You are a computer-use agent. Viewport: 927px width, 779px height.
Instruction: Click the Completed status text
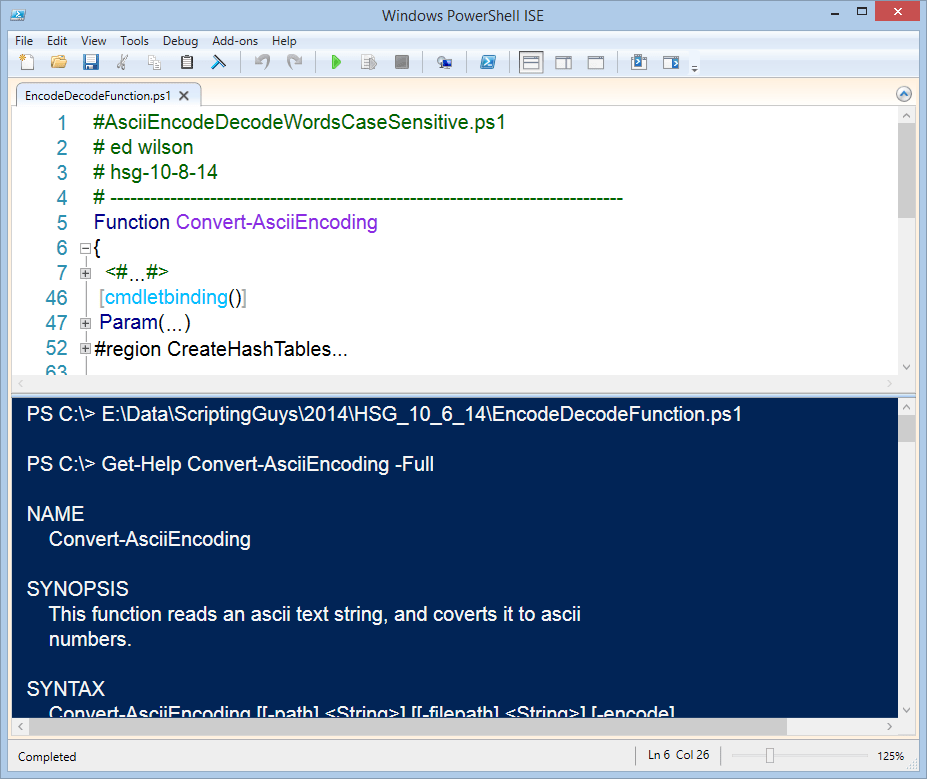pyautogui.click(x=47, y=757)
